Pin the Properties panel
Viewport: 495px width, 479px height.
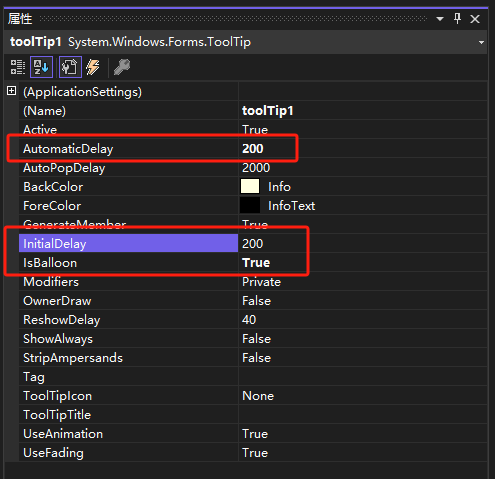tap(457, 19)
